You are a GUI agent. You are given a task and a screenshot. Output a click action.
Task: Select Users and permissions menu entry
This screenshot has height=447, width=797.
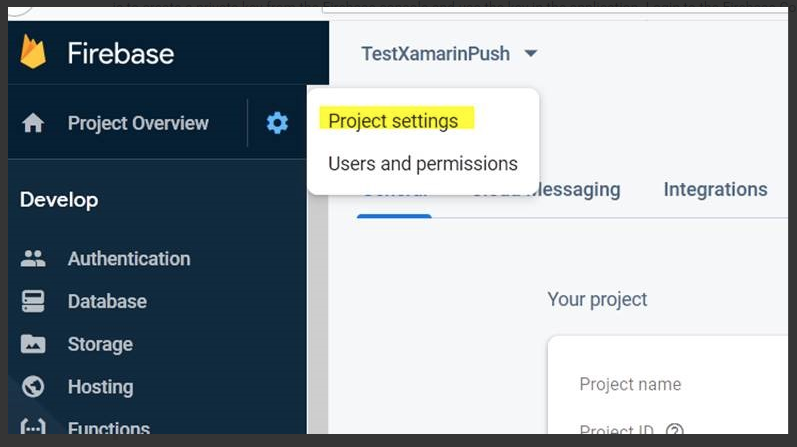tap(423, 164)
